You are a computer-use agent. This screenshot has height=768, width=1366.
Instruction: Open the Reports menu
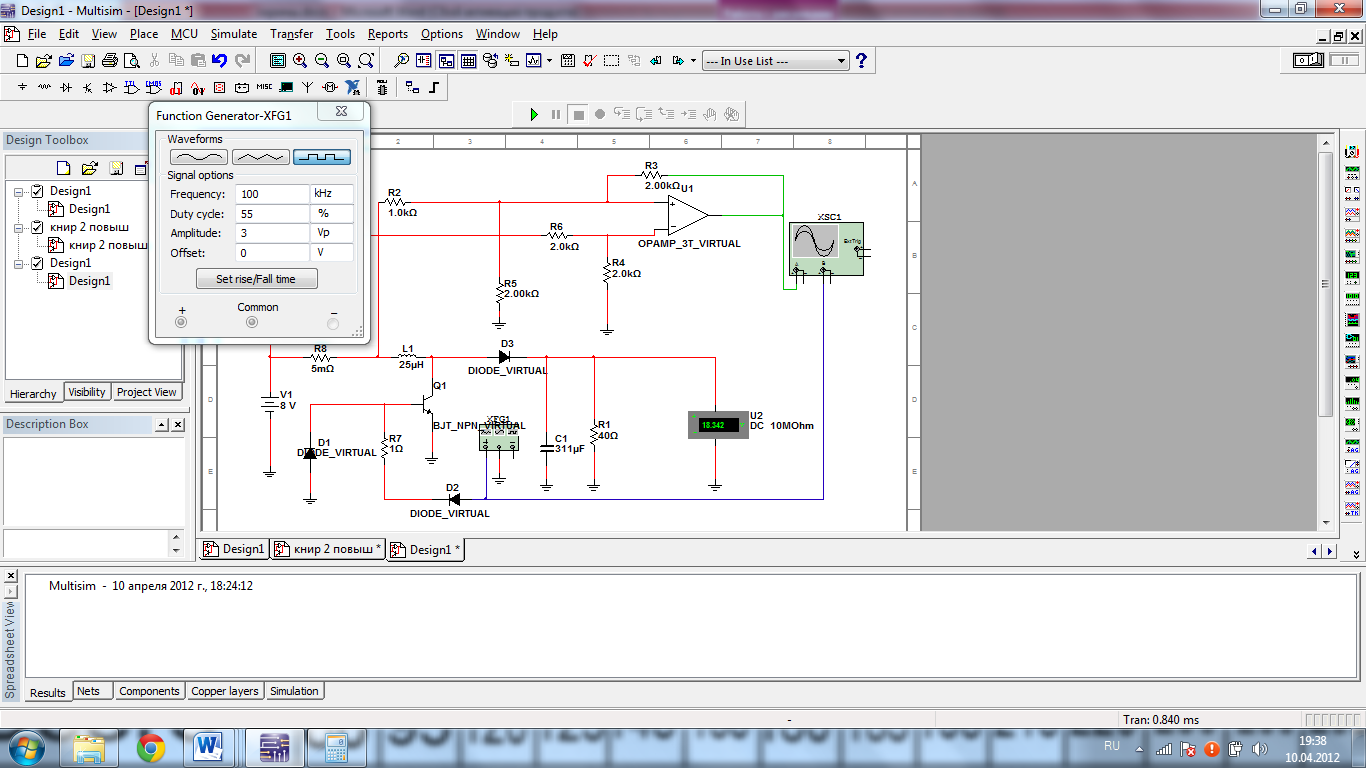[387, 34]
